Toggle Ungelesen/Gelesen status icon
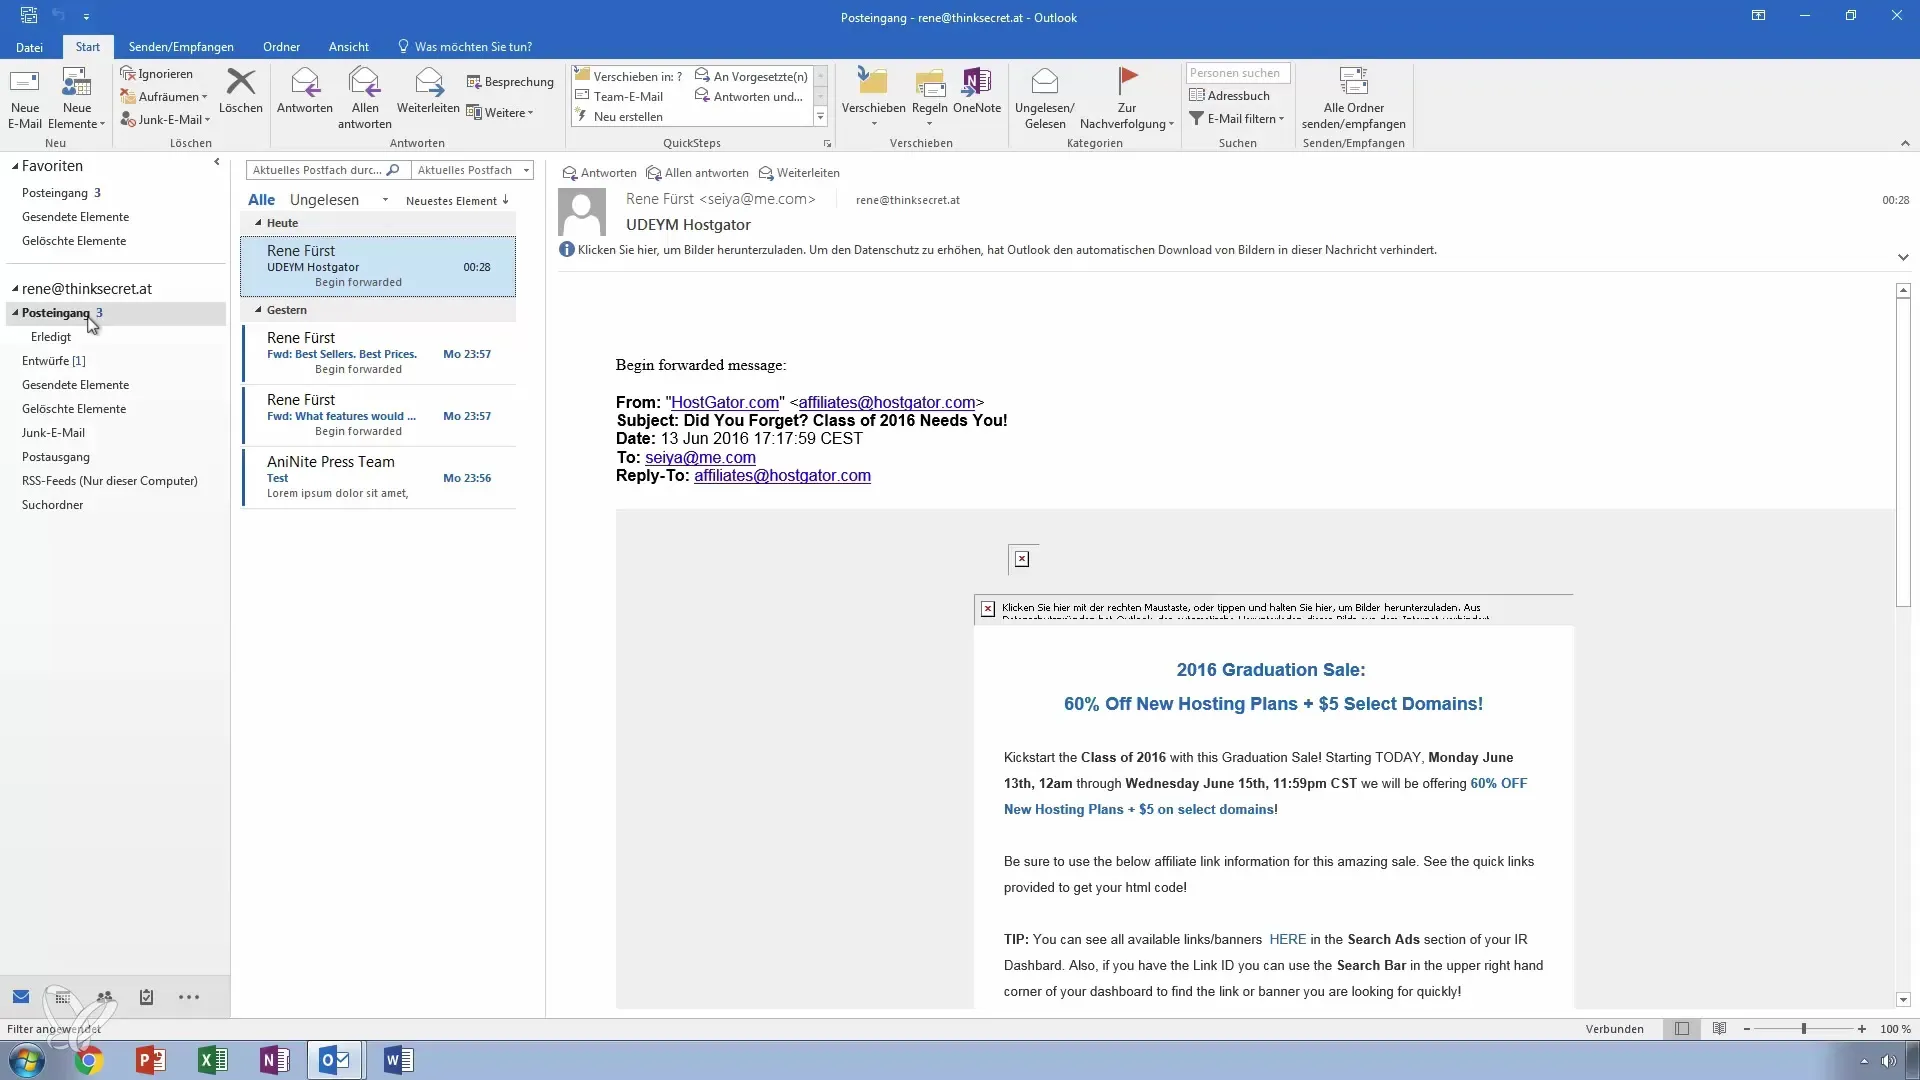The width and height of the screenshot is (1920, 1080). (x=1044, y=82)
